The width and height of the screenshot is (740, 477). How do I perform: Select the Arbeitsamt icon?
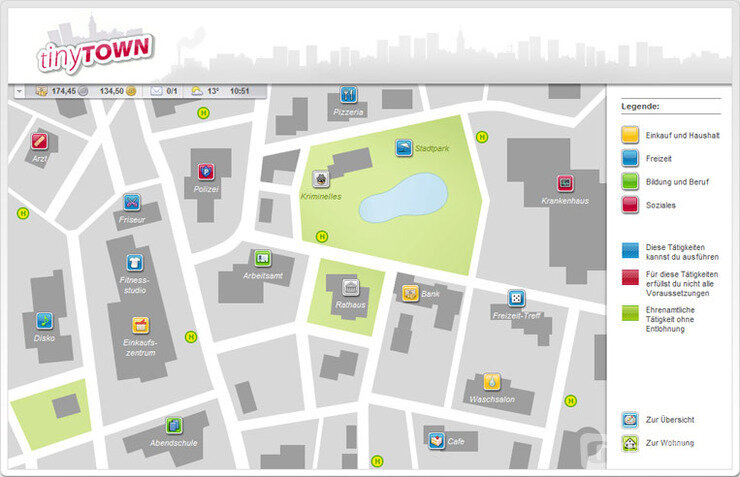[262, 258]
